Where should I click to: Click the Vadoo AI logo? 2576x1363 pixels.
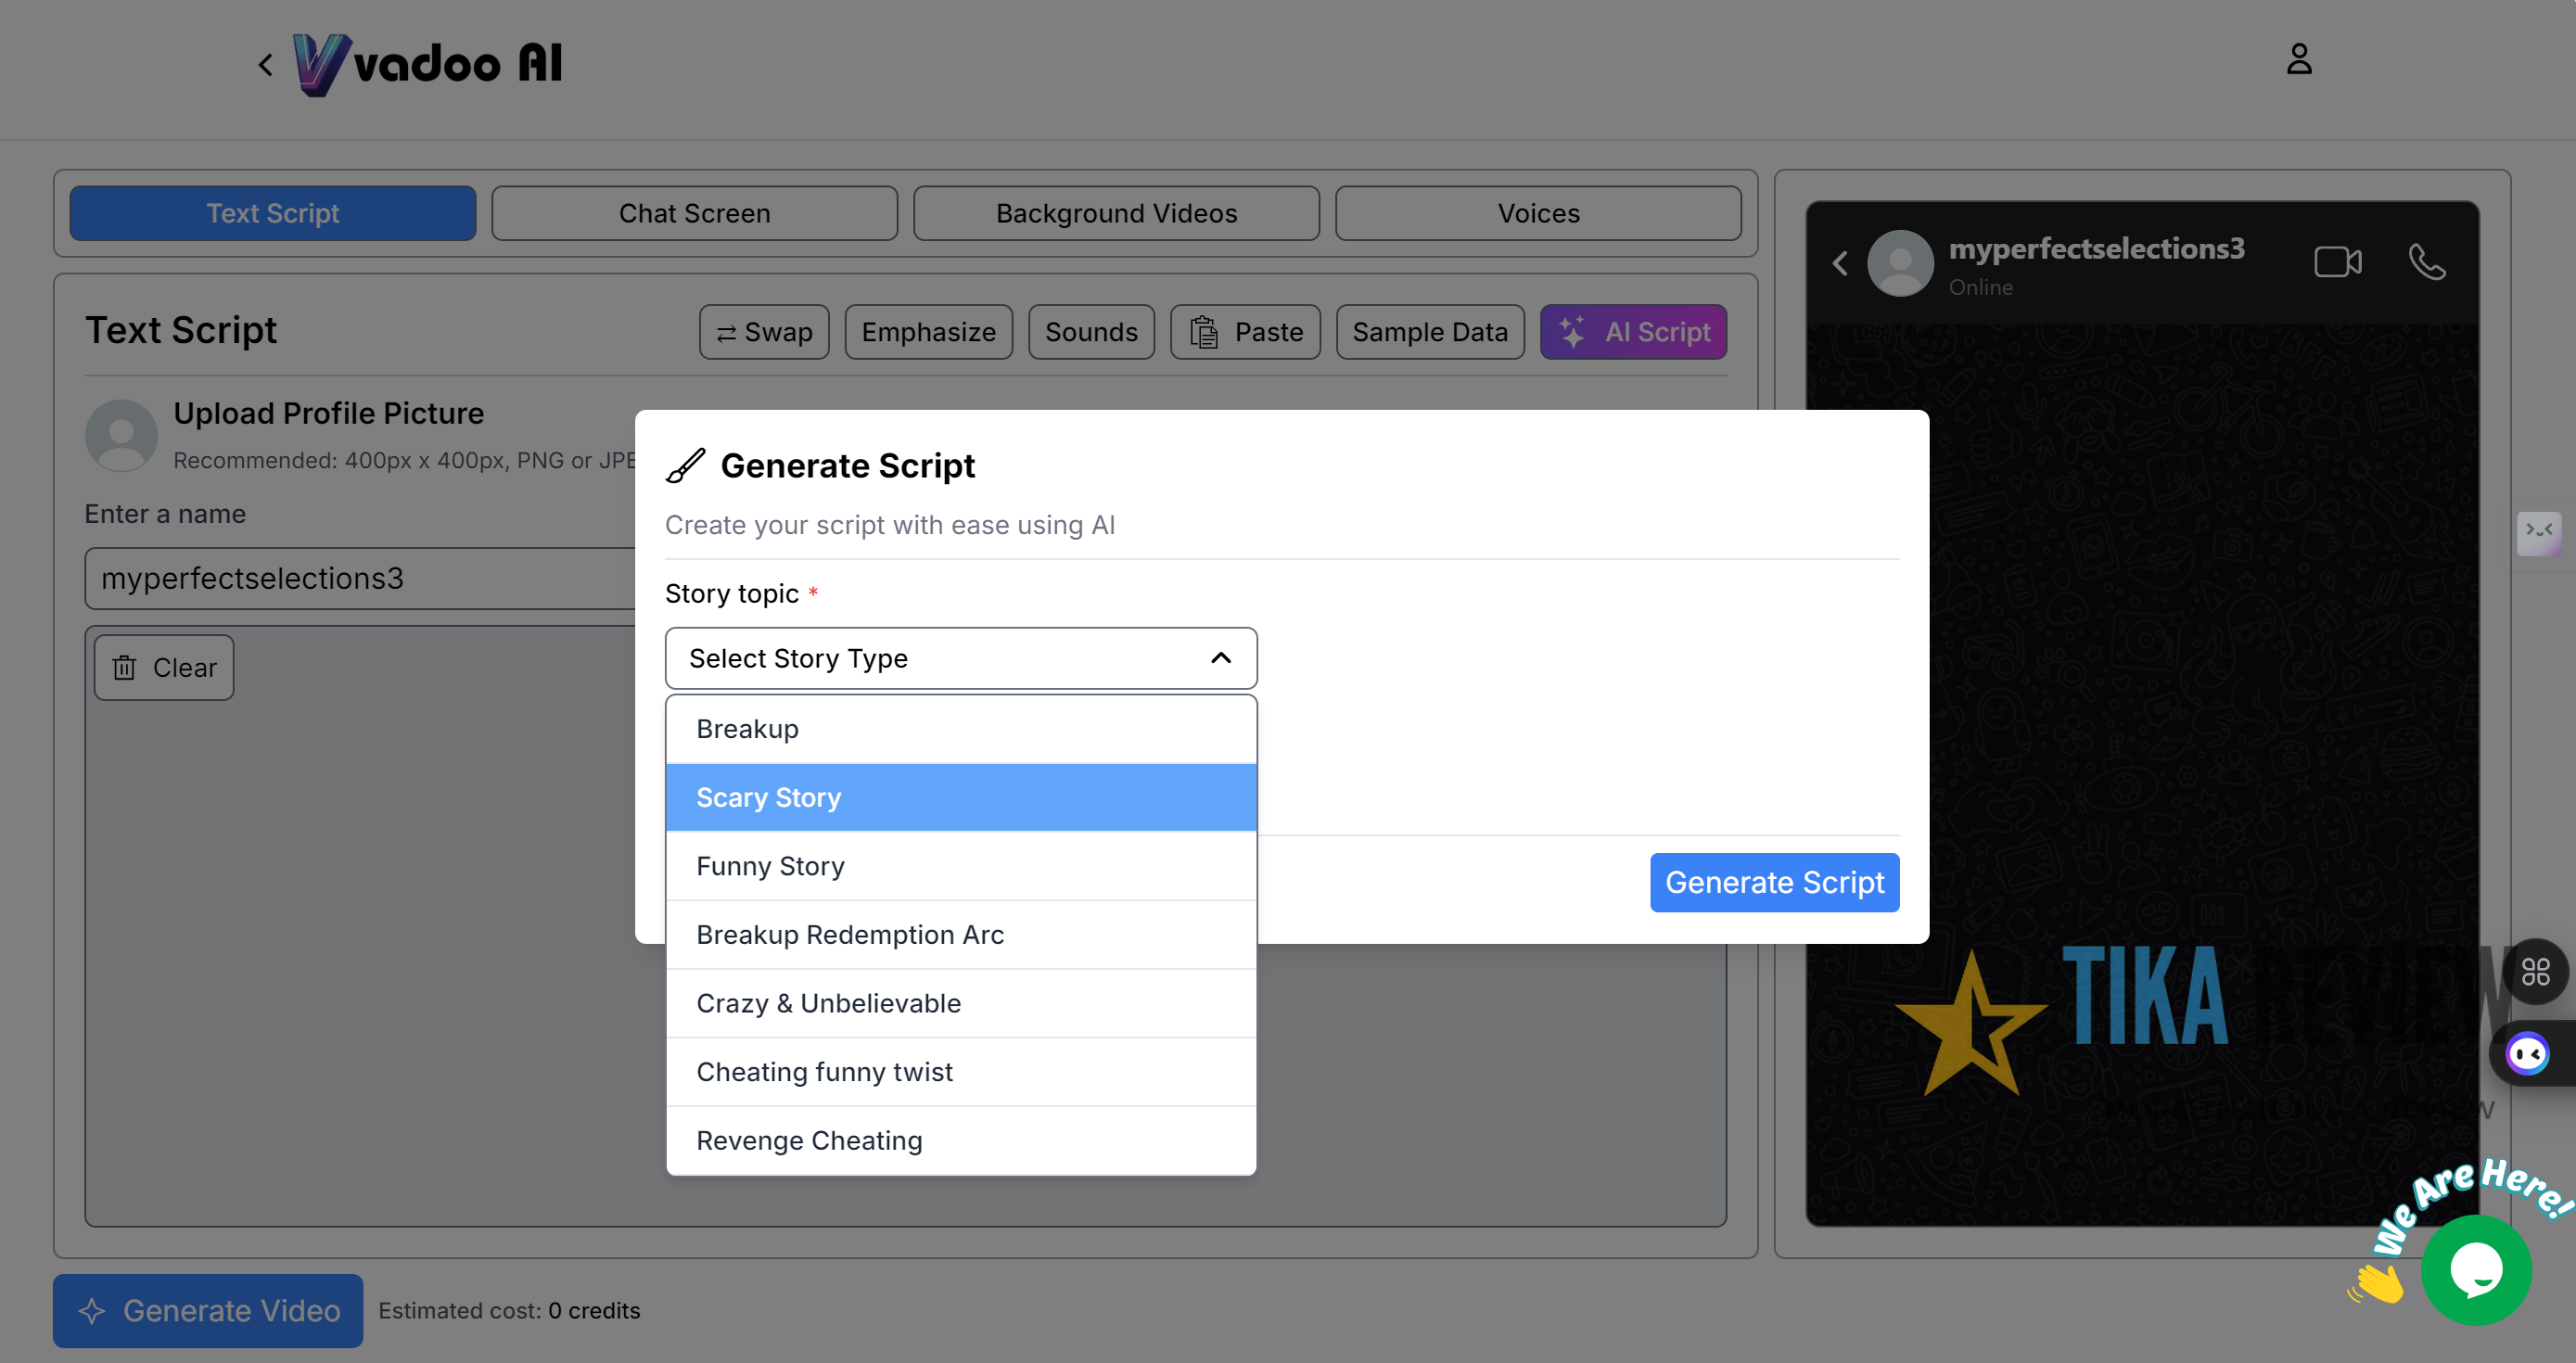(x=427, y=64)
